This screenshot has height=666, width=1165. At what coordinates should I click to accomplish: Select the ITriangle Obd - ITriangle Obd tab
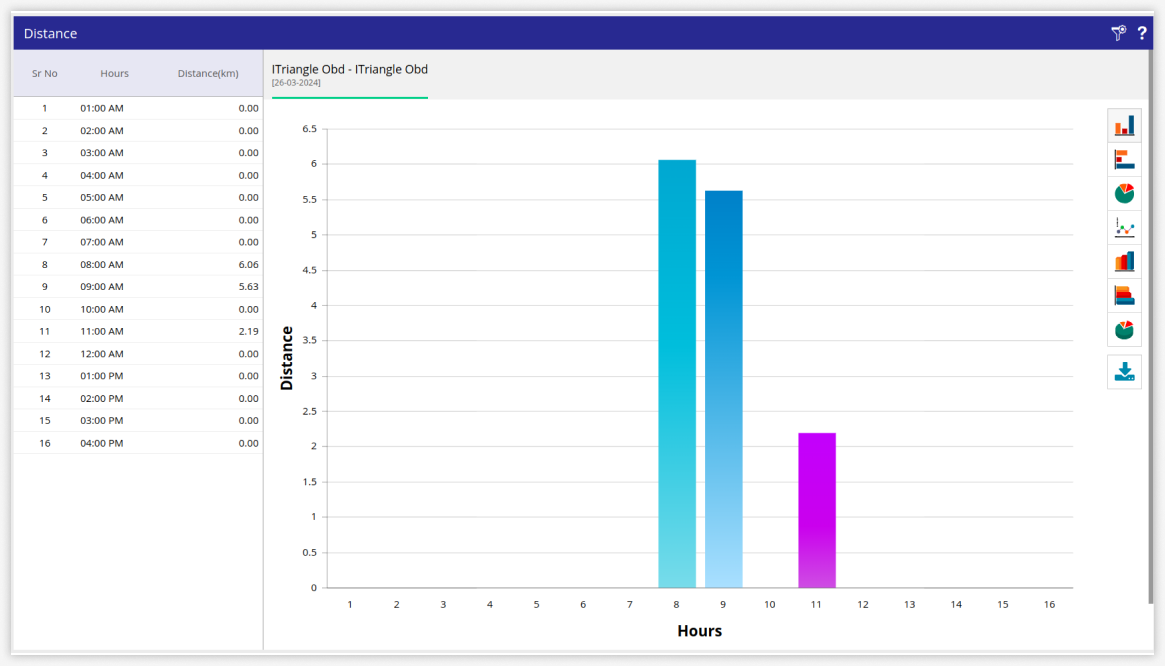coord(350,74)
